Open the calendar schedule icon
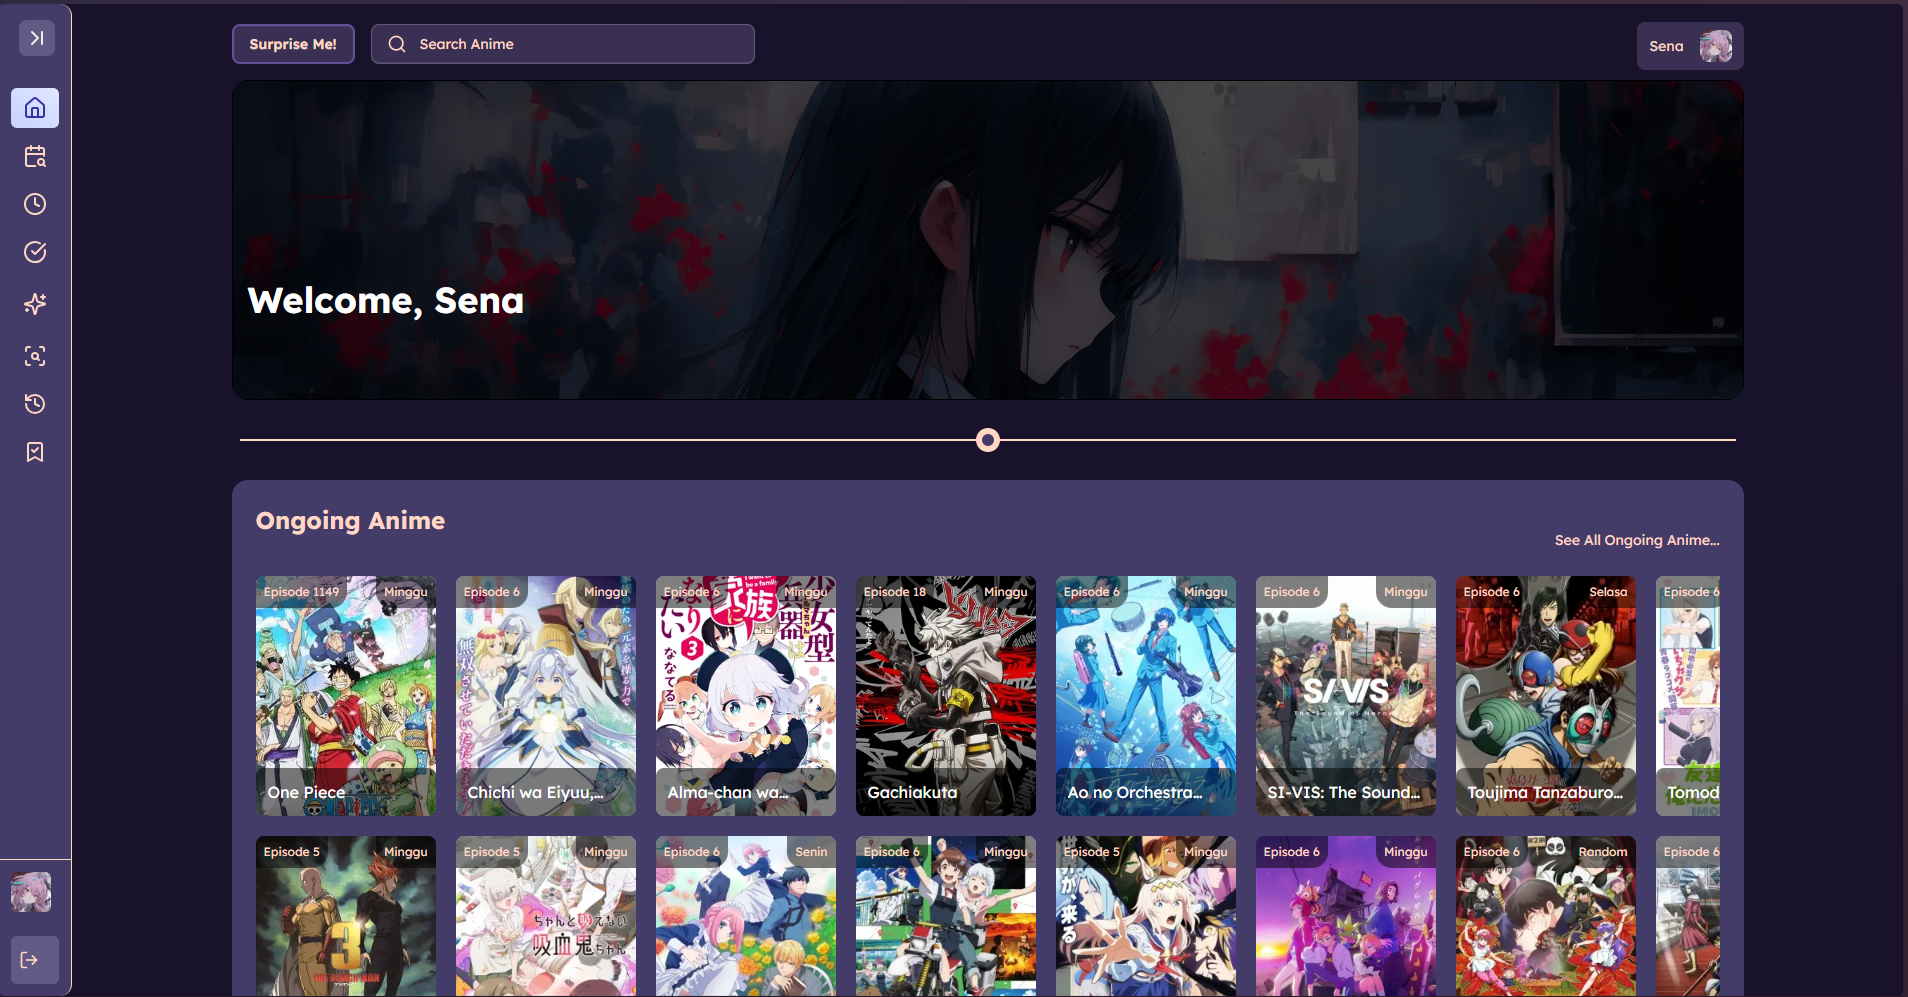Viewport: 1908px width, 997px height. click(35, 156)
